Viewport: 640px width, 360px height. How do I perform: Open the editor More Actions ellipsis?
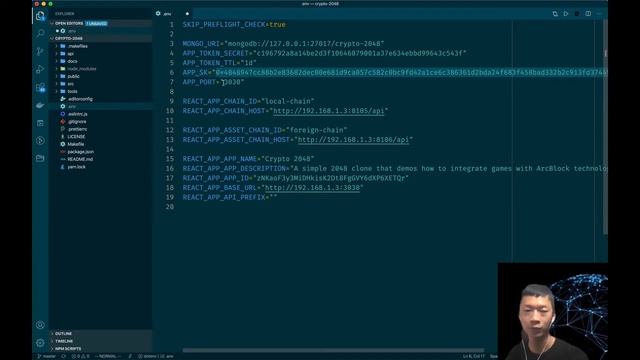(x=599, y=13)
